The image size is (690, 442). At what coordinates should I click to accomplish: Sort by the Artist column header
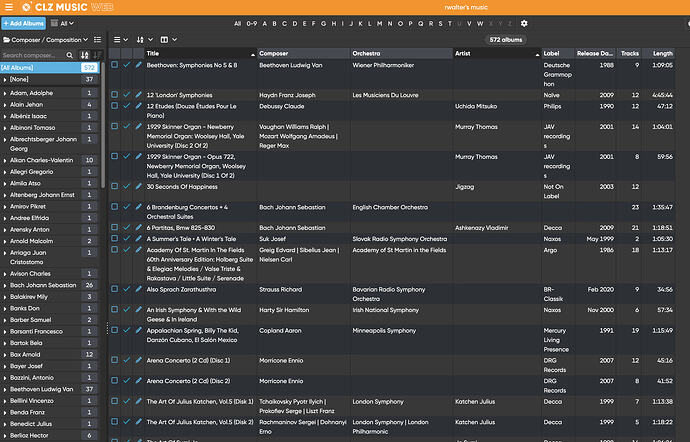pos(497,53)
